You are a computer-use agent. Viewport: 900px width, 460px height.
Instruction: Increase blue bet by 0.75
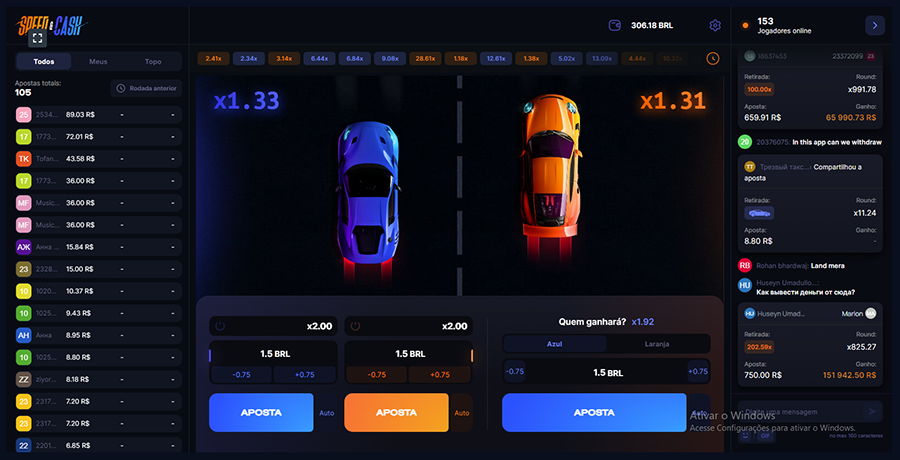pos(304,374)
